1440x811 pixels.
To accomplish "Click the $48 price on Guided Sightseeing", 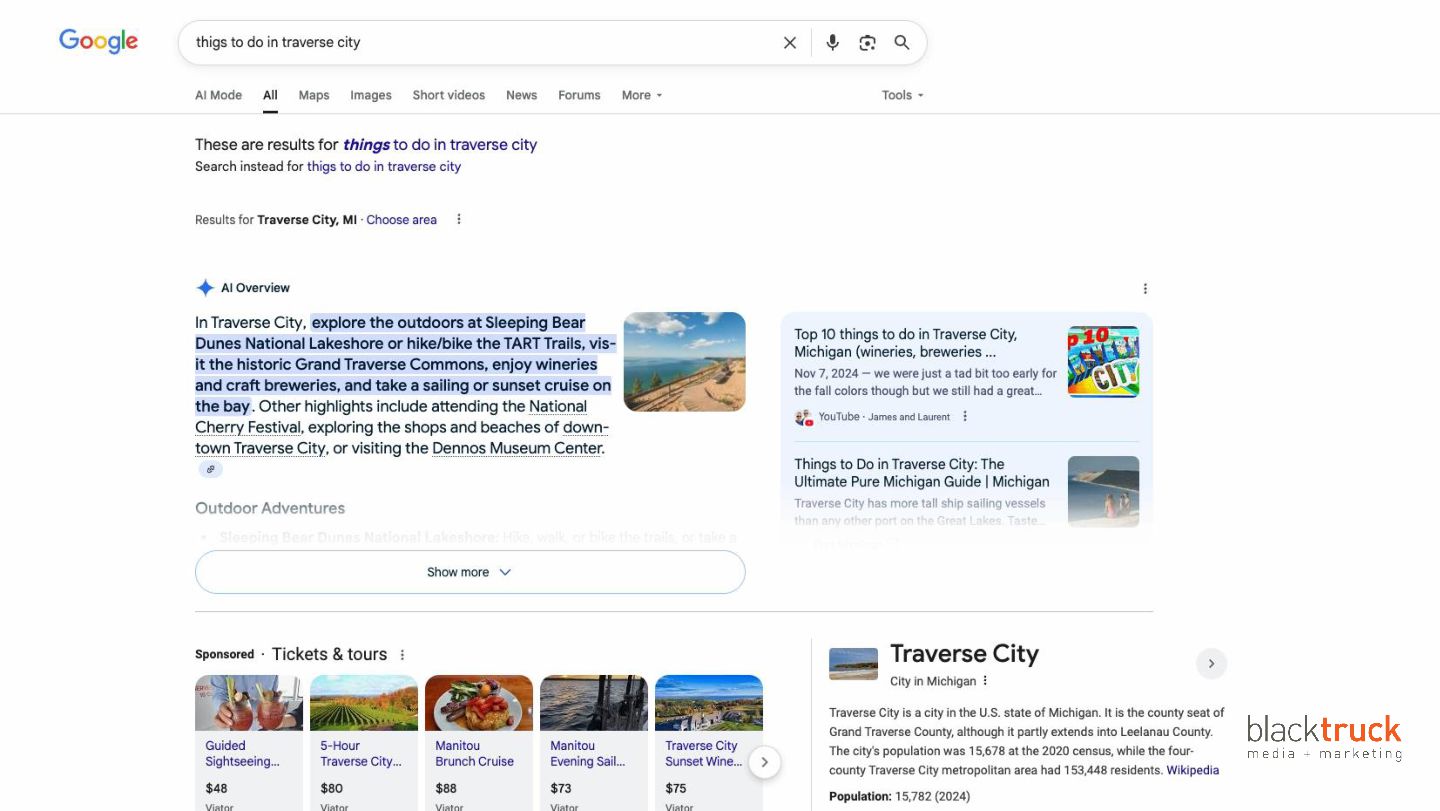I will pyautogui.click(x=217, y=788).
